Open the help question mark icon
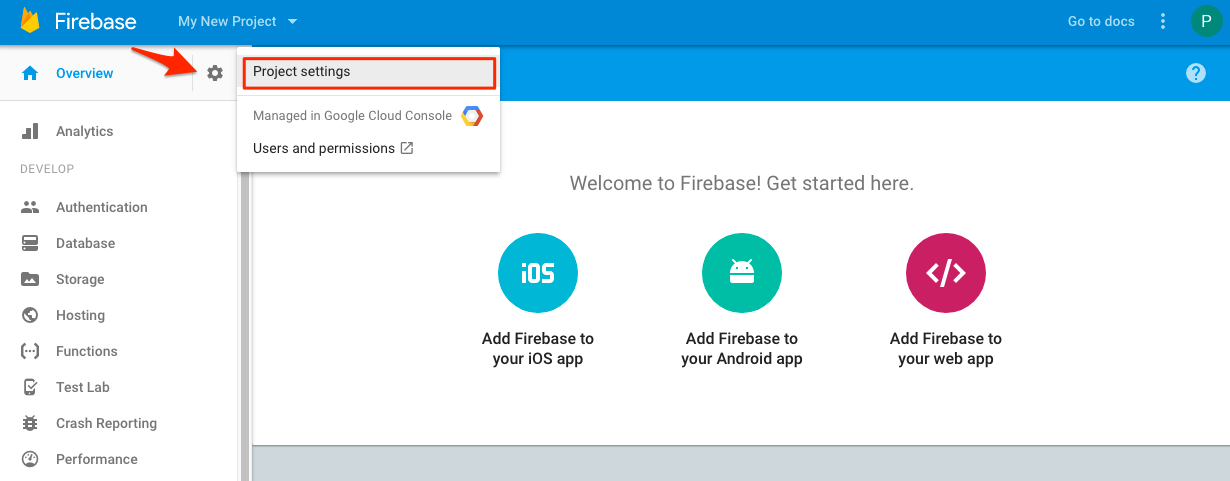This screenshot has width=1230, height=481. [1195, 73]
